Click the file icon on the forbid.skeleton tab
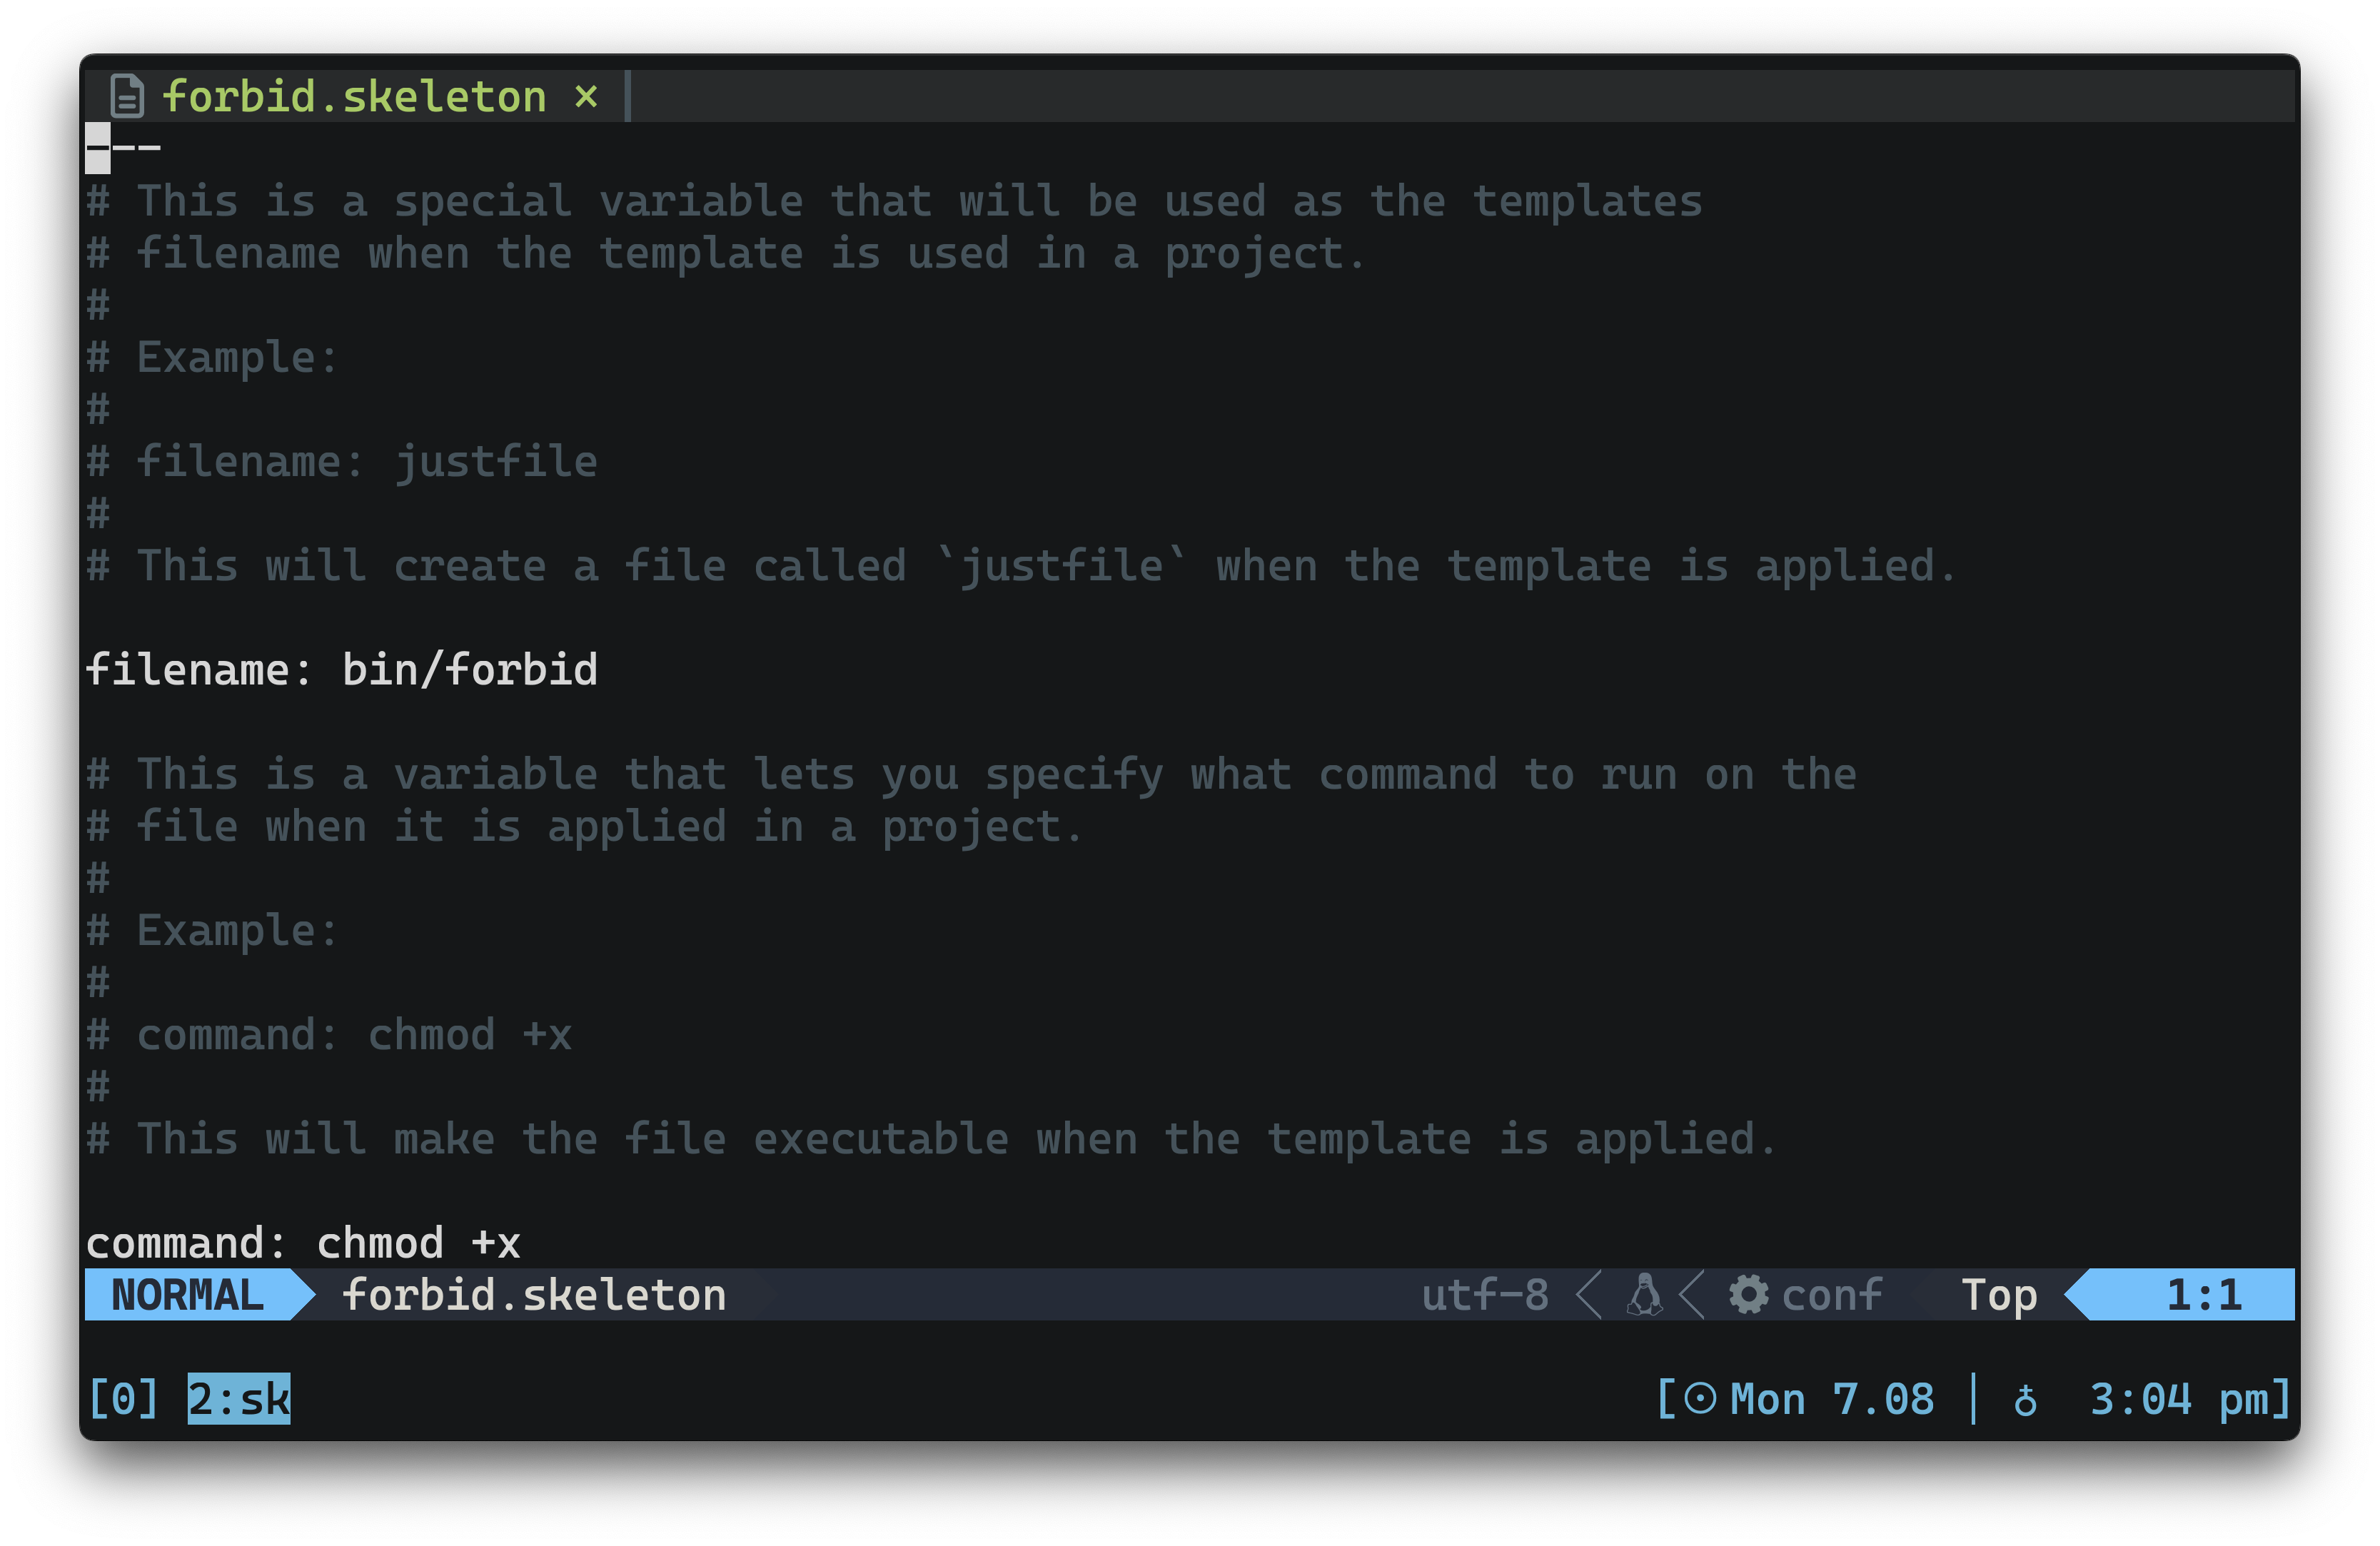Image resolution: width=2380 pixels, height=1546 pixels. [127, 97]
